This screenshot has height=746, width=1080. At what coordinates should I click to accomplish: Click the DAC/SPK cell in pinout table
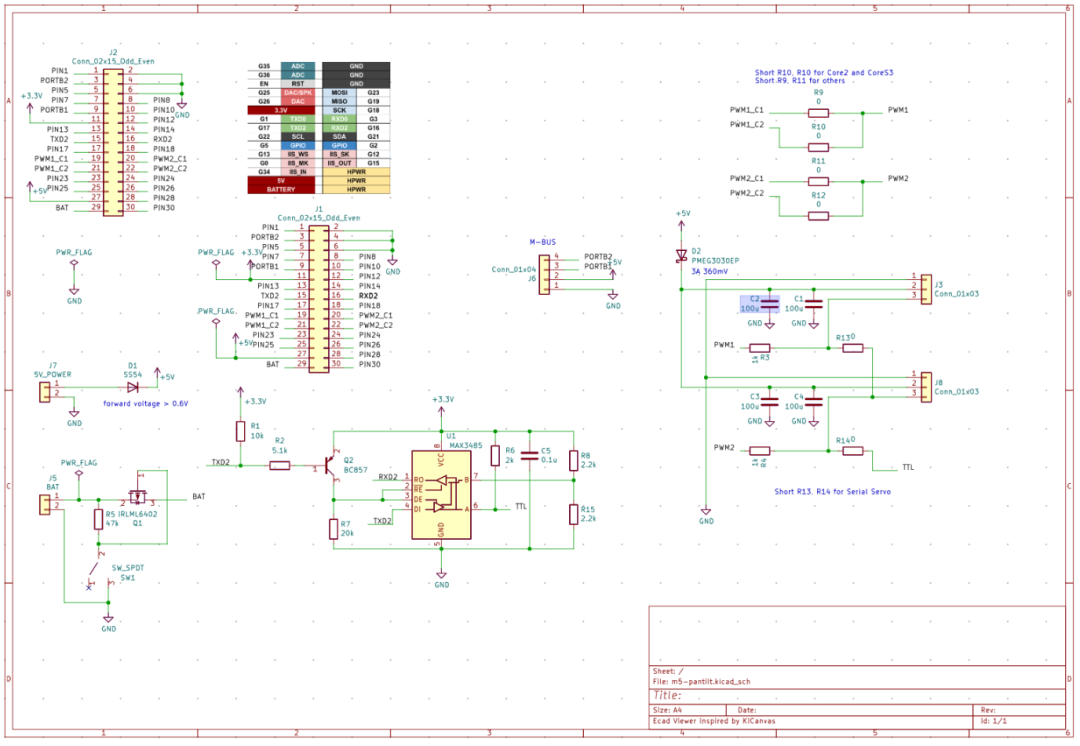coord(298,92)
